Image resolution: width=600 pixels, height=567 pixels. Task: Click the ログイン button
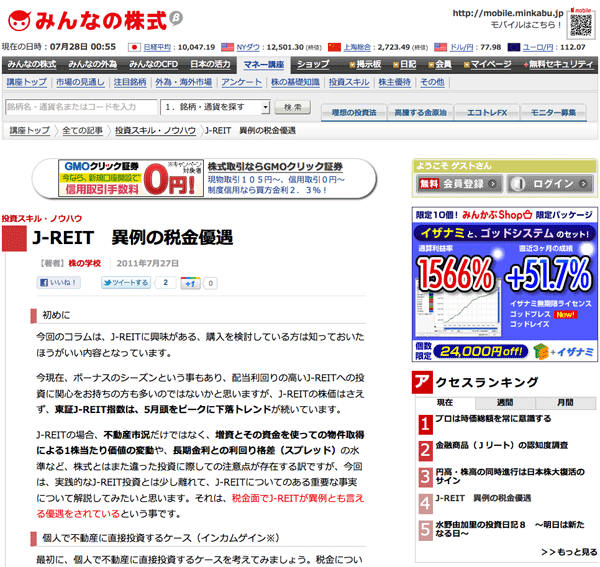pyautogui.click(x=547, y=184)
